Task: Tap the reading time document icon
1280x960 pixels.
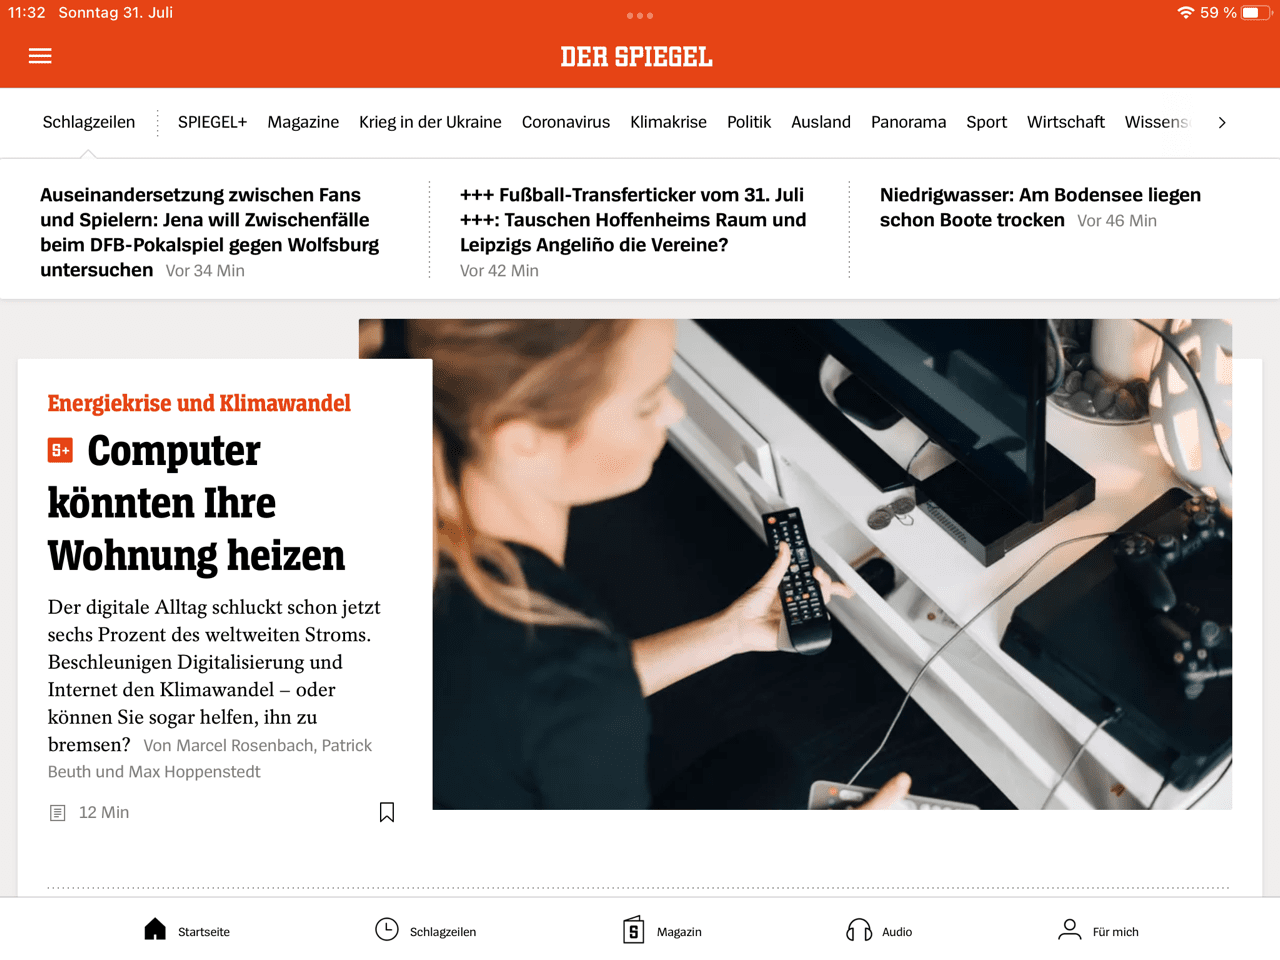Action: pos(58,813)
